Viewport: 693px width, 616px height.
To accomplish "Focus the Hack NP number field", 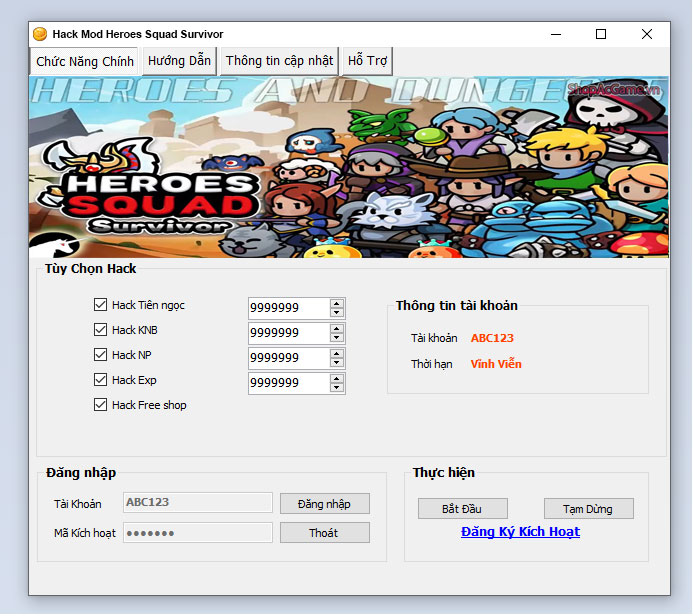I will (x=289, y=358).
